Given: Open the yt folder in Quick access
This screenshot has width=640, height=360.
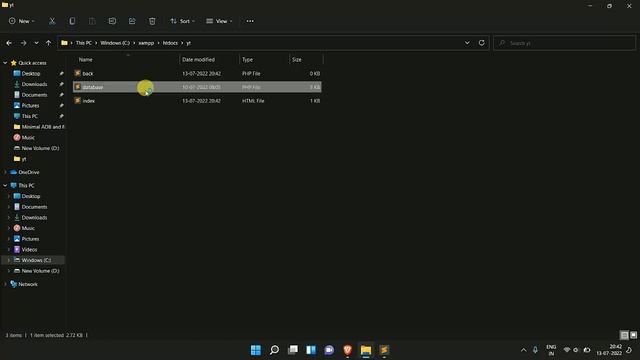Looking at the screenshot, I should [x=24, y=159].
